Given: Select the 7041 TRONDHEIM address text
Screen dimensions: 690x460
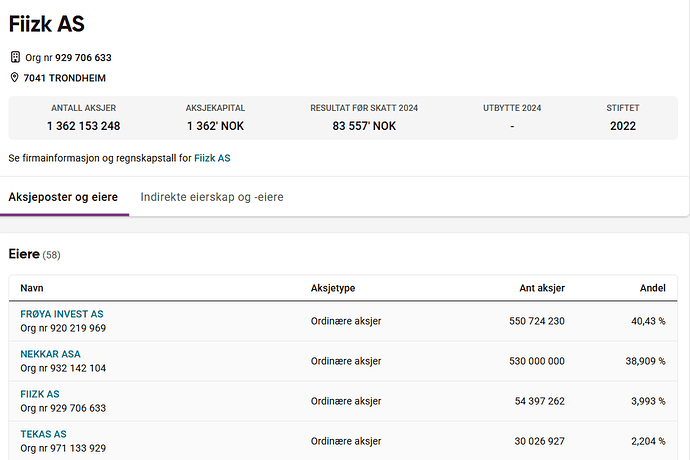Looking at the screenshot, I should [65, 78].
